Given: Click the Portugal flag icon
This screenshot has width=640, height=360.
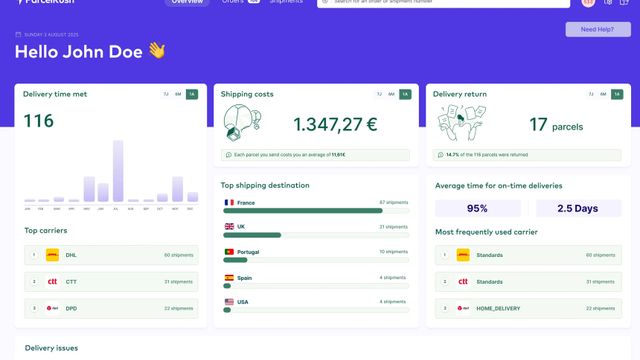Looking at the screenshot, I should (x=229, y=252).
